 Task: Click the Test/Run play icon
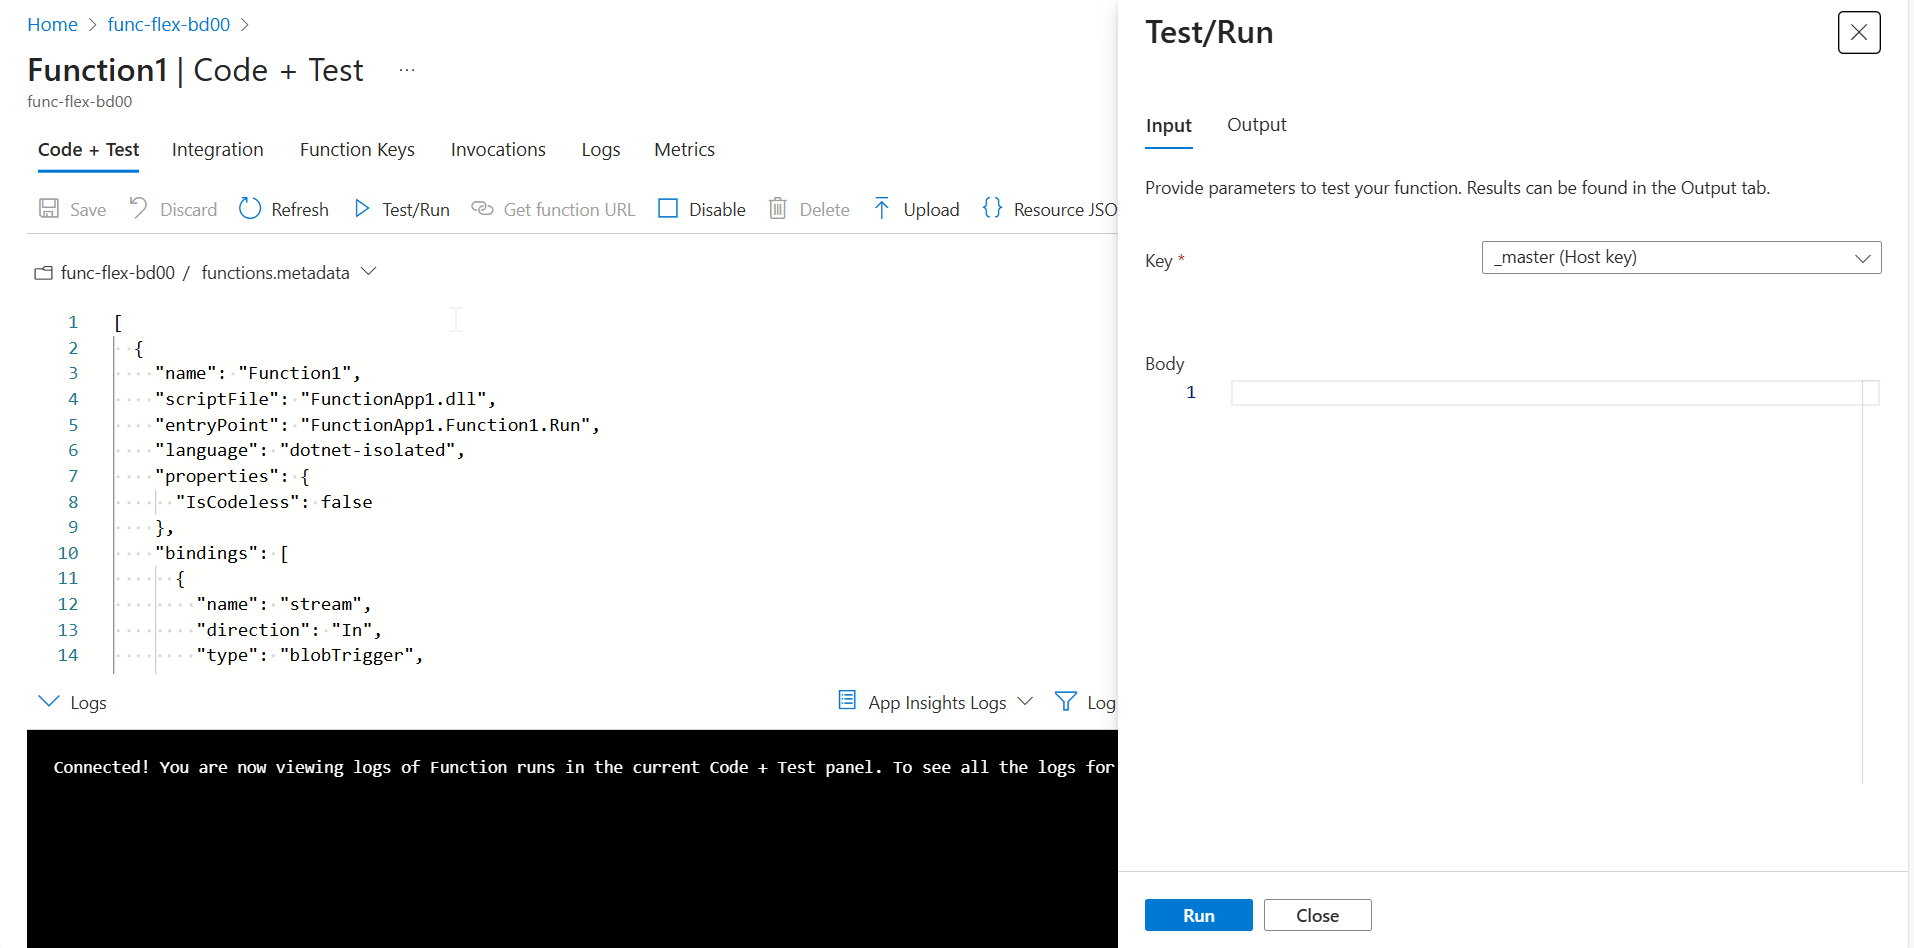click(362, 208)
